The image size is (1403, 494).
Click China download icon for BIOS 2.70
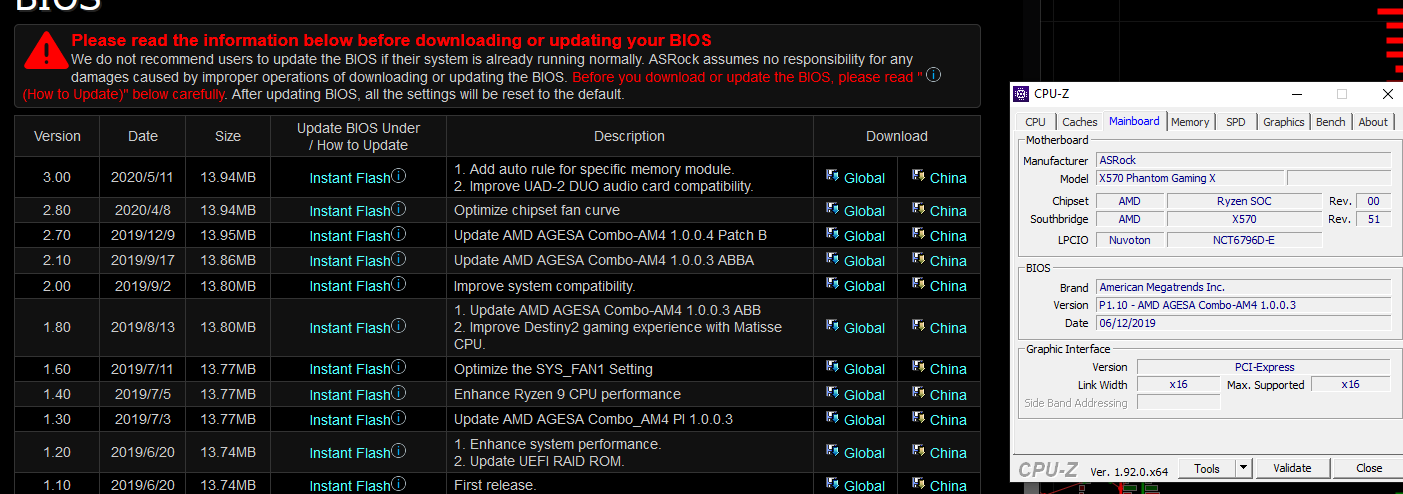pyautogui.click(x=918, y=234)
